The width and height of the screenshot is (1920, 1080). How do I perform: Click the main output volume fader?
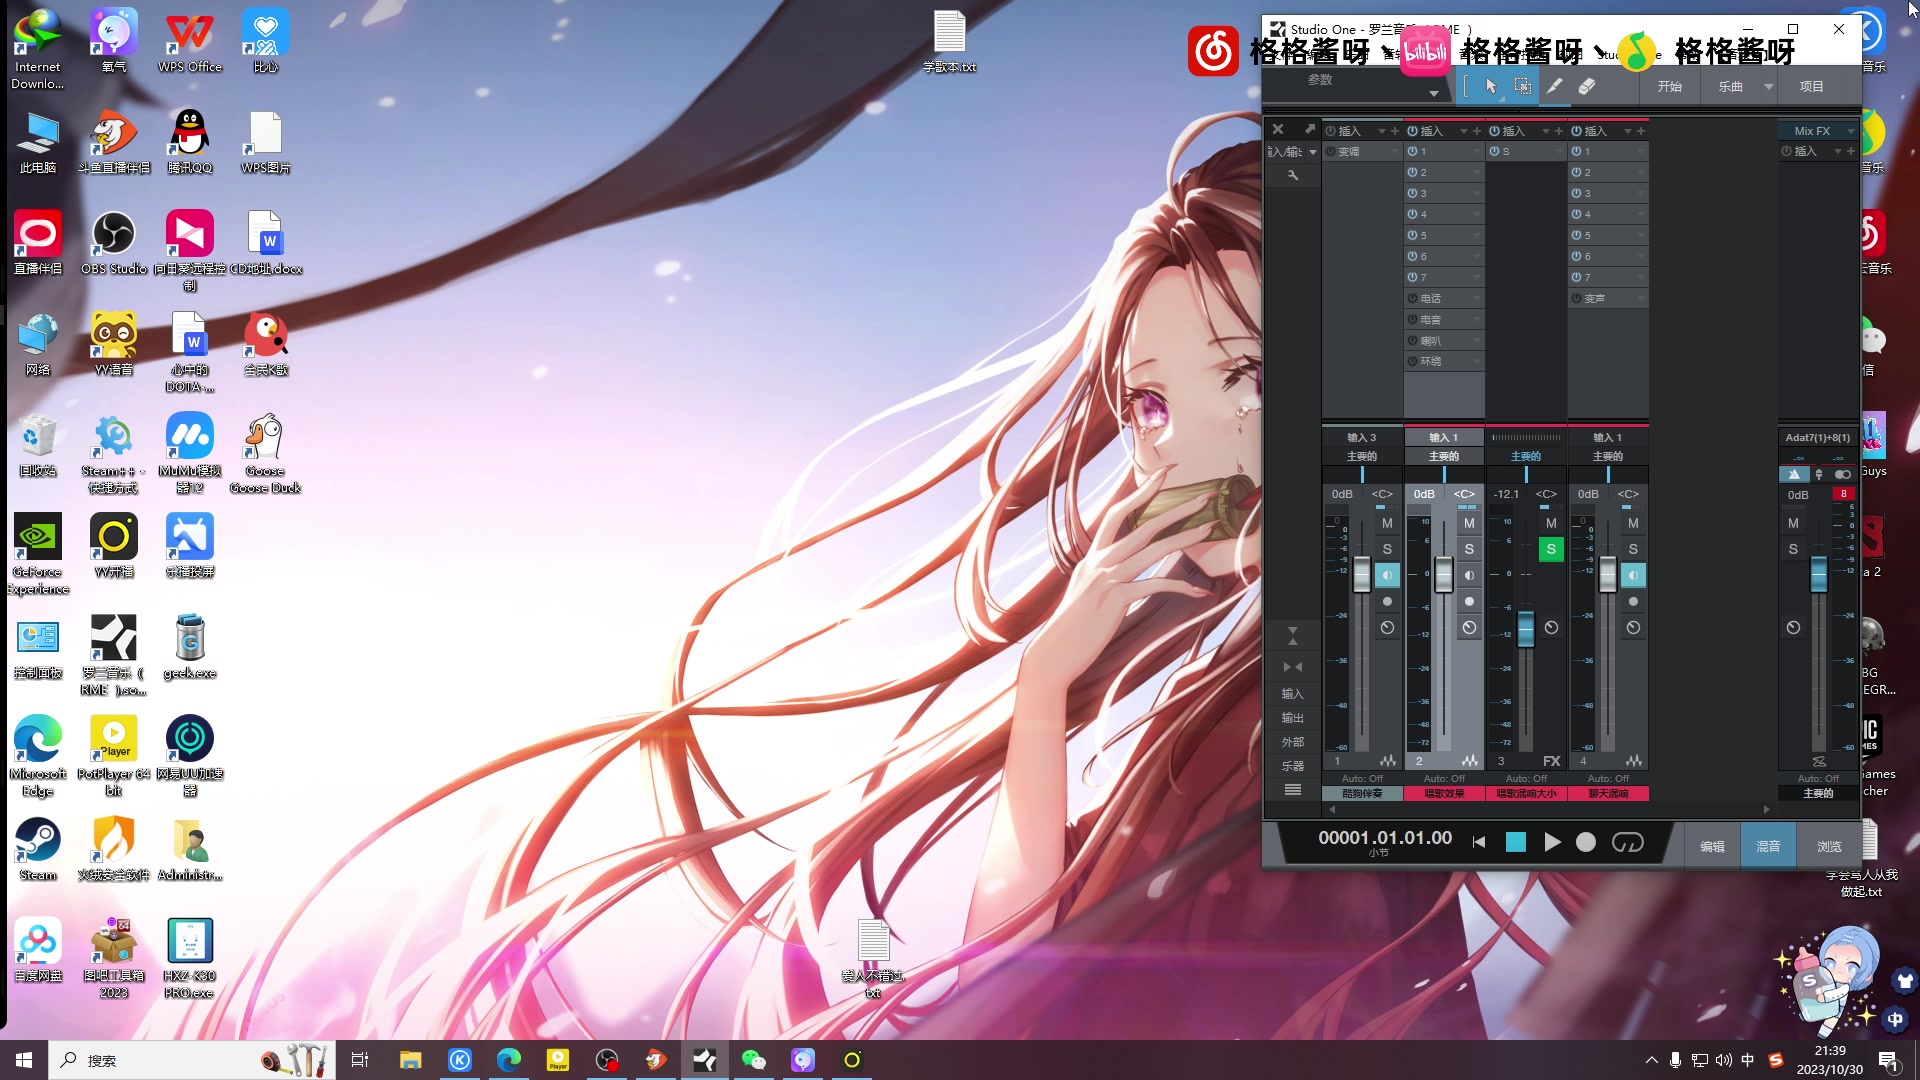tap(1819, 573)
